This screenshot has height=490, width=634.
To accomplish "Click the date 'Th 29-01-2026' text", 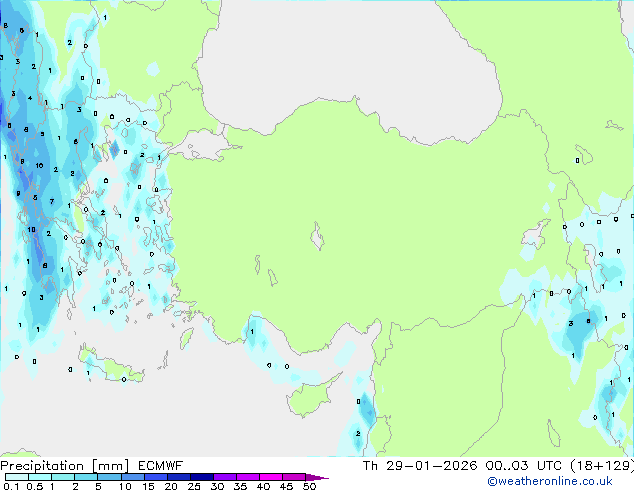I will pos(420,466).
